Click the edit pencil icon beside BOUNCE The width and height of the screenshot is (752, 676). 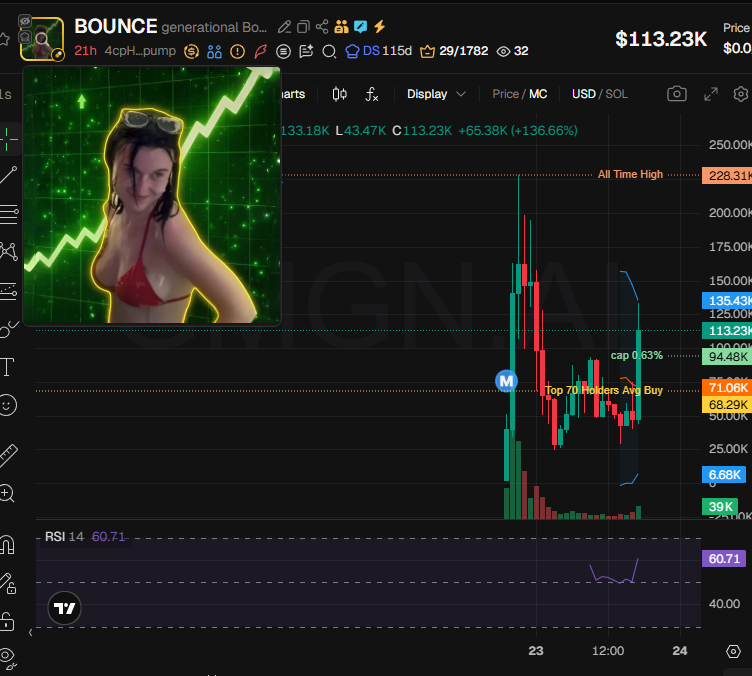[284, 27]
